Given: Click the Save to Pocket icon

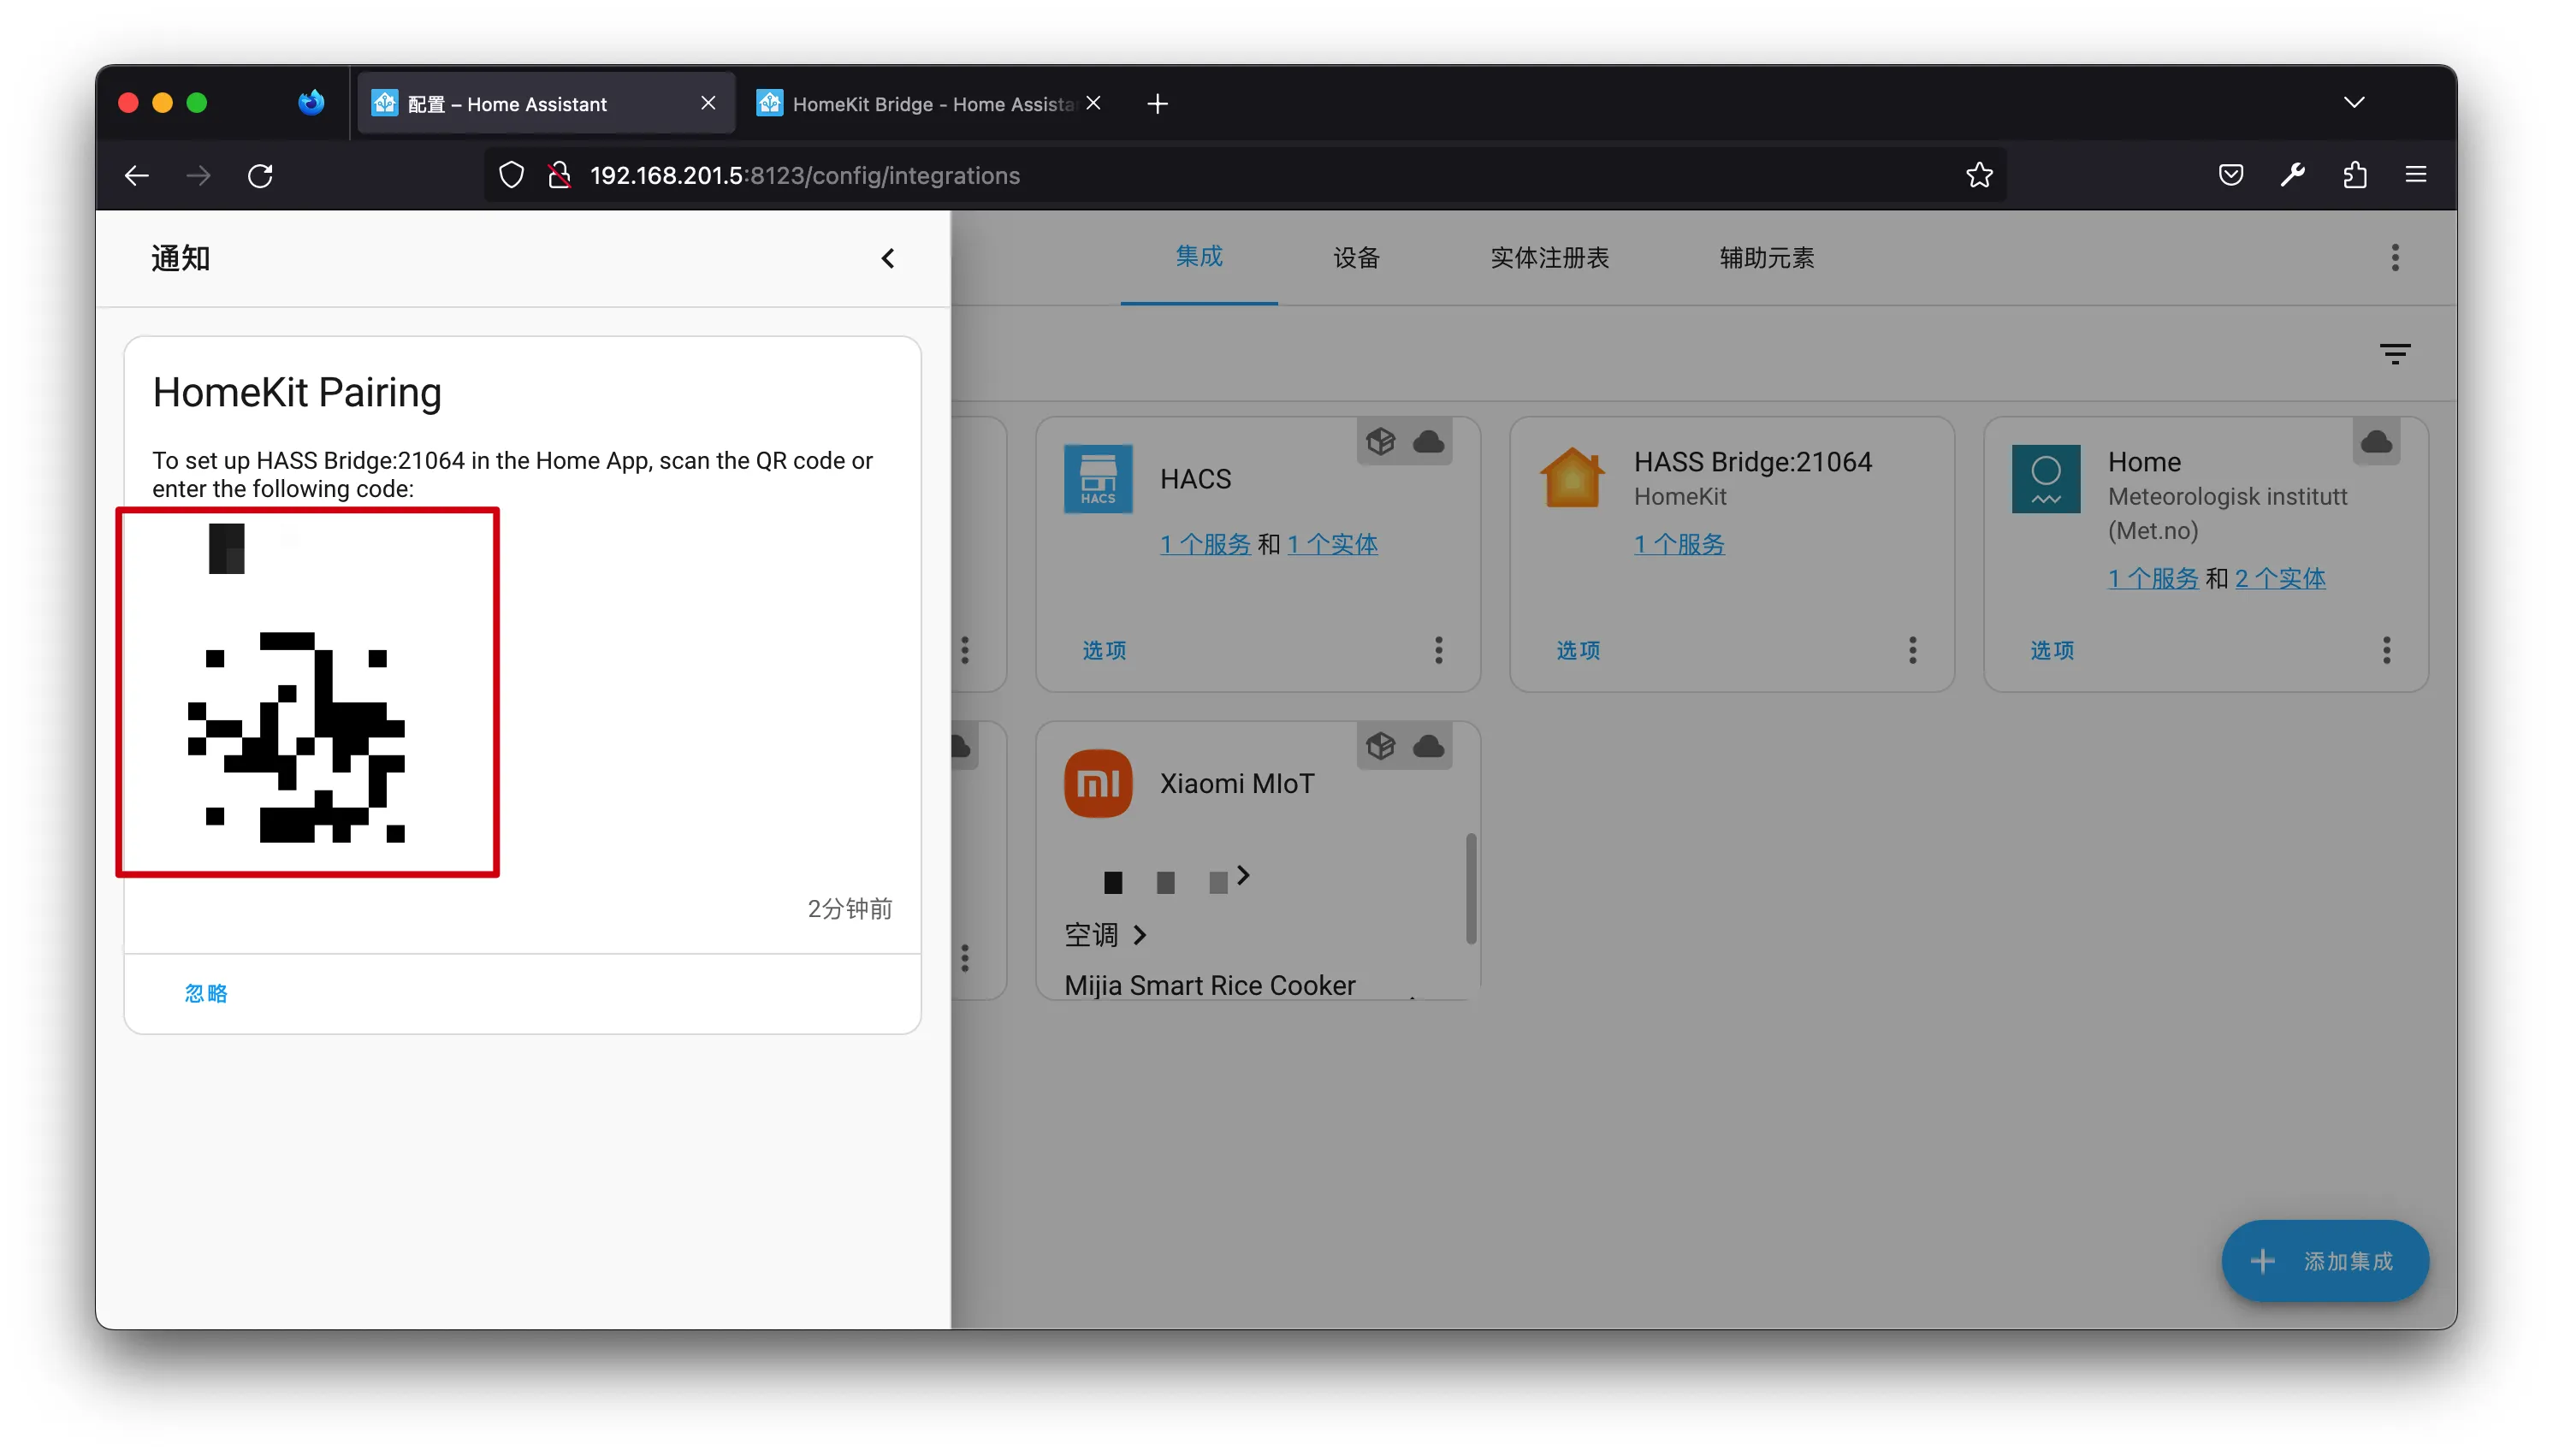Looking at the screenshot, I should (2230, 176).
